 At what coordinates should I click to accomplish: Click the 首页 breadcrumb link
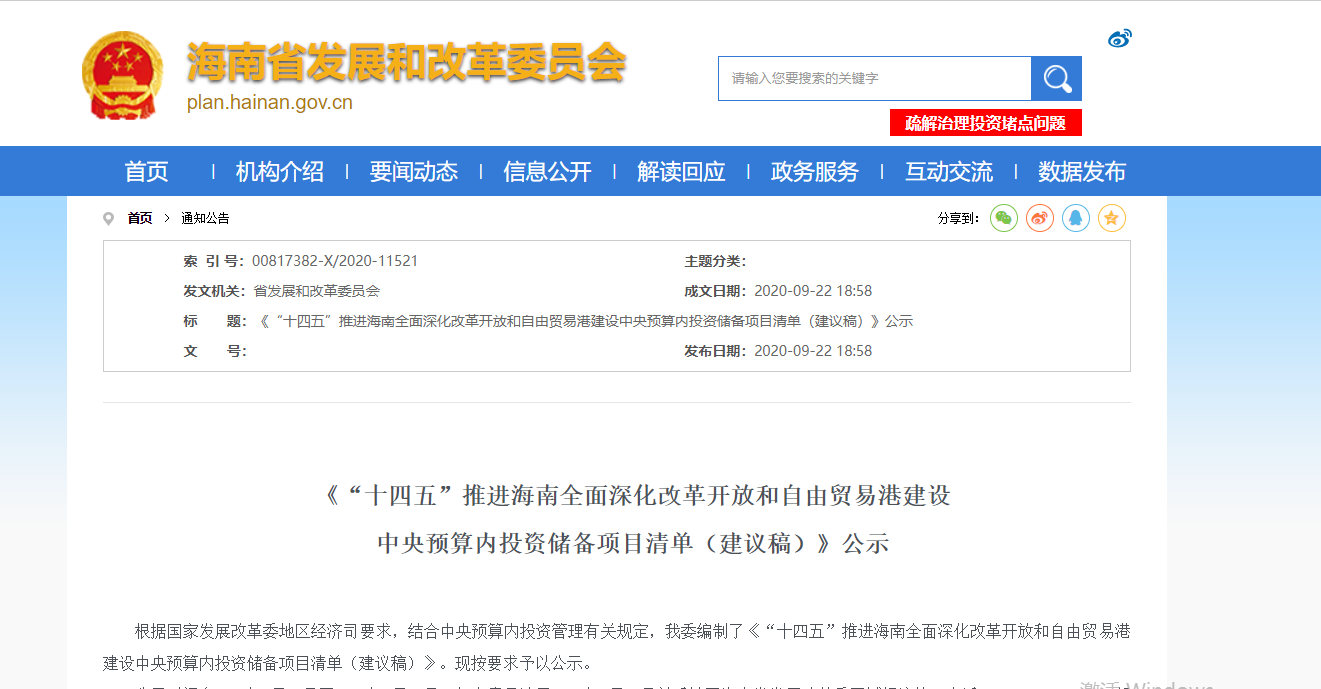point(140,218)
